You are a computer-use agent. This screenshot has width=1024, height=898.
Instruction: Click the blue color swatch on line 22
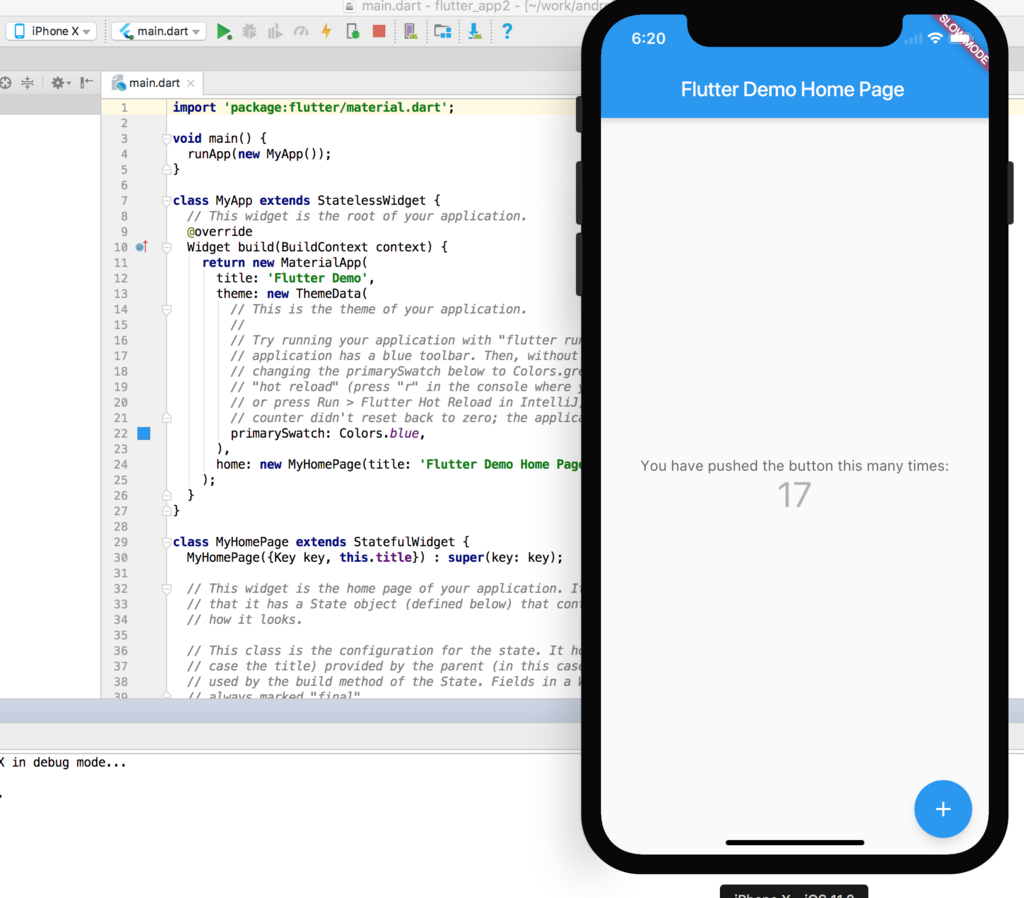pyautogui.click(x=144, y=433)
